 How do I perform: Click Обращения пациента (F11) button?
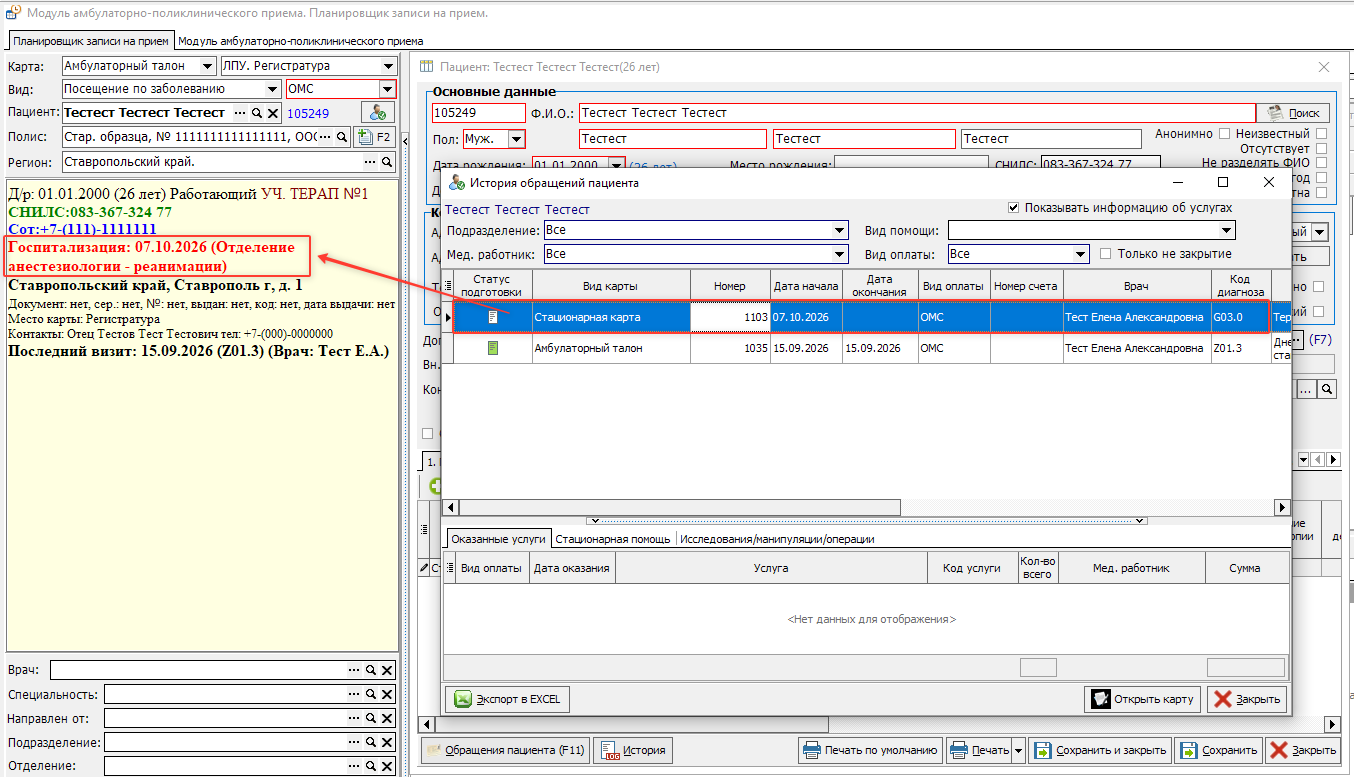[x=504, y=750]
